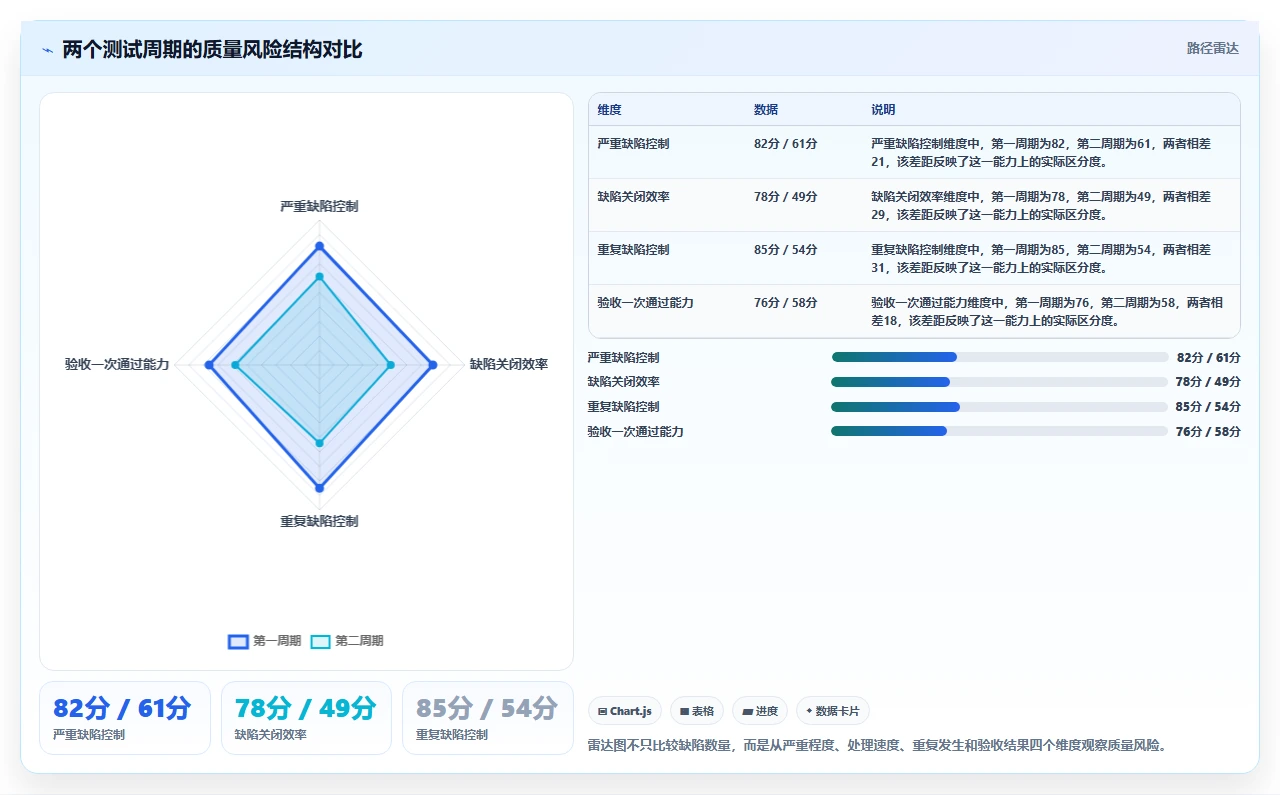The width and height of the screenshot is (1280, 795).
Task: Click the 缺陷关闭效率 progress bar
Action: (x=1000, y=382)
